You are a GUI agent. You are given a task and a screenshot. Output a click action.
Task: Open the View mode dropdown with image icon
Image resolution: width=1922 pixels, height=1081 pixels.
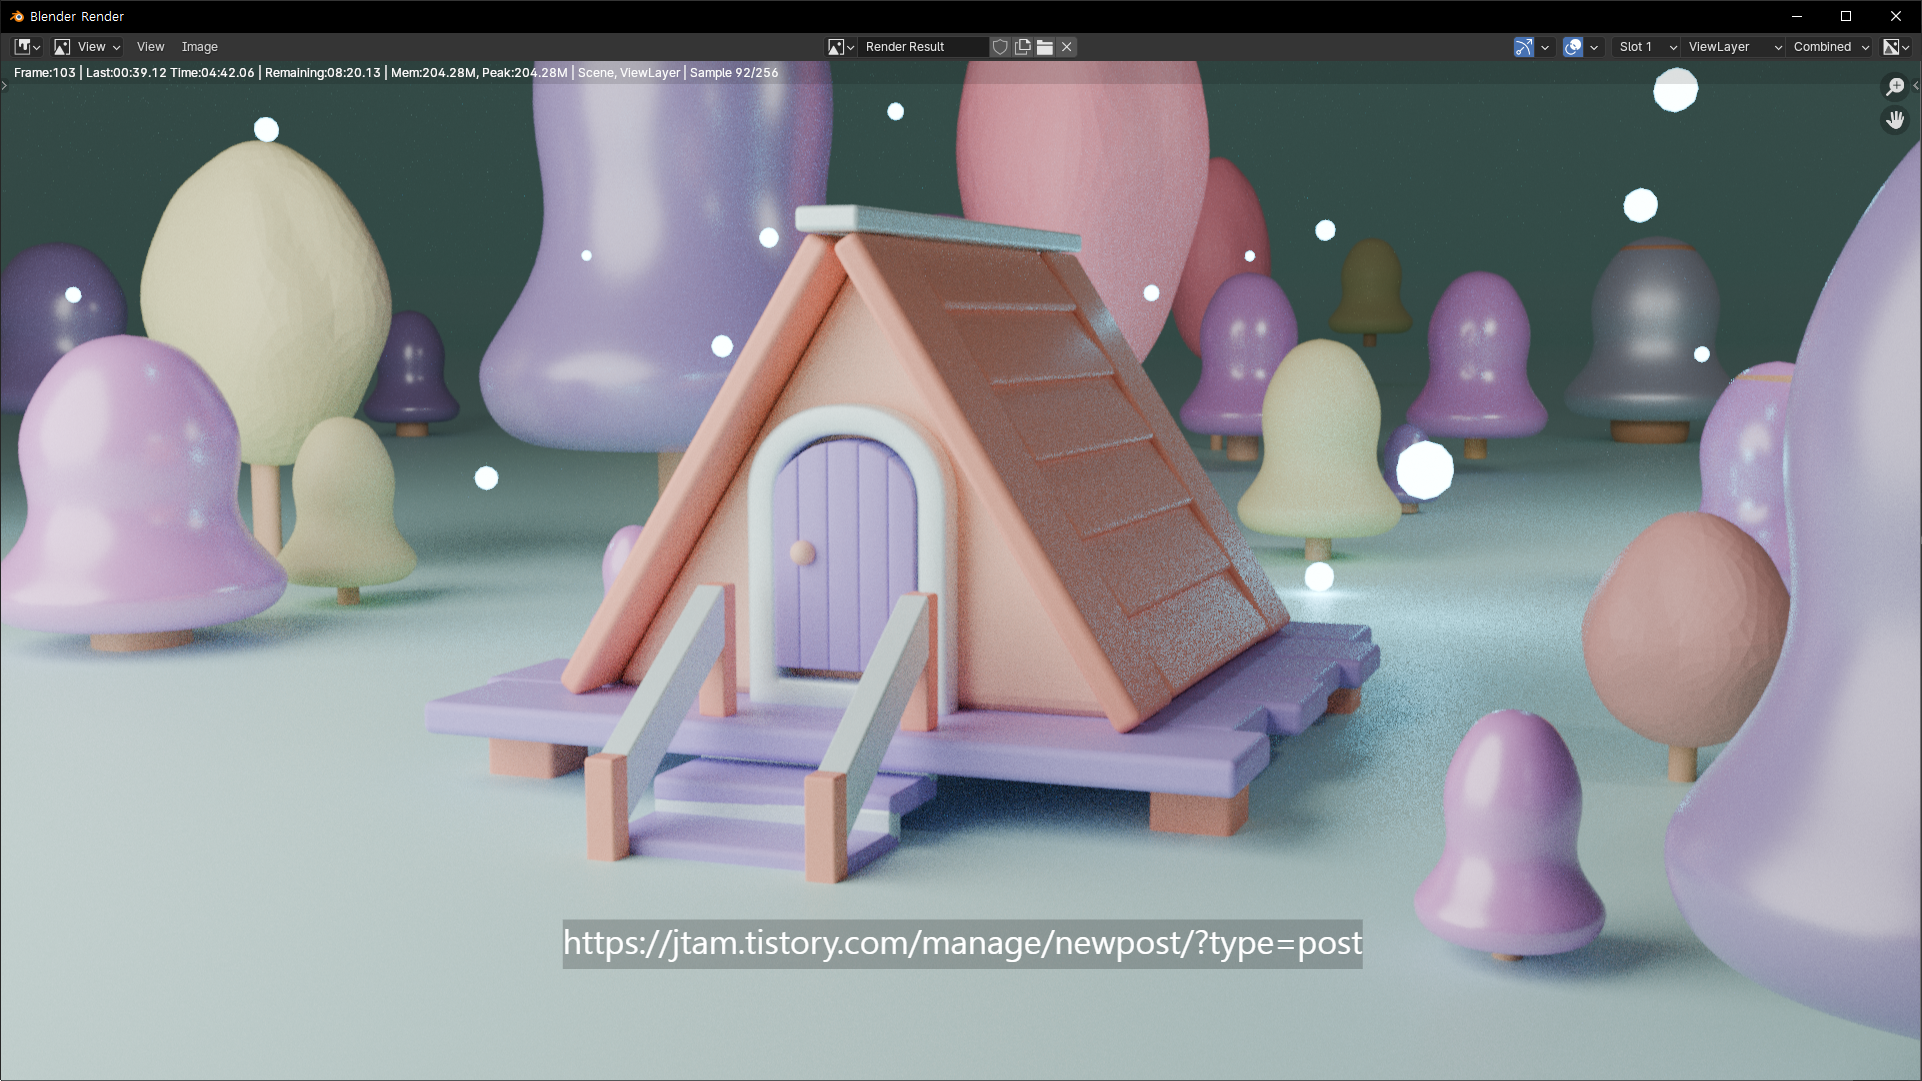click(88, 47)
